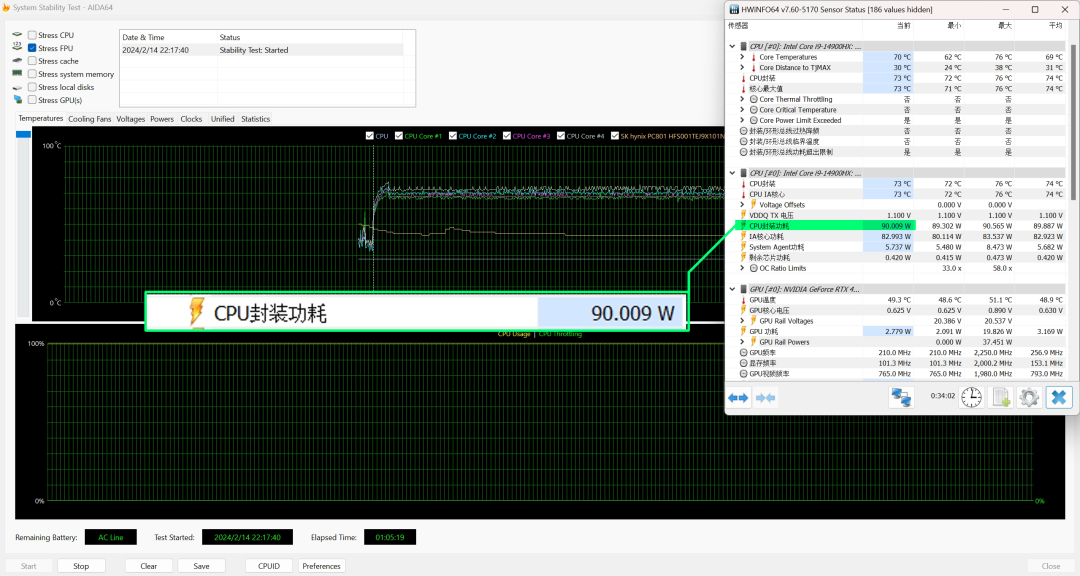The height and width of the screenshot is (576, 1080).
Task: Click the AIDA64 flame icon in title bar
Action: (6, 8)
